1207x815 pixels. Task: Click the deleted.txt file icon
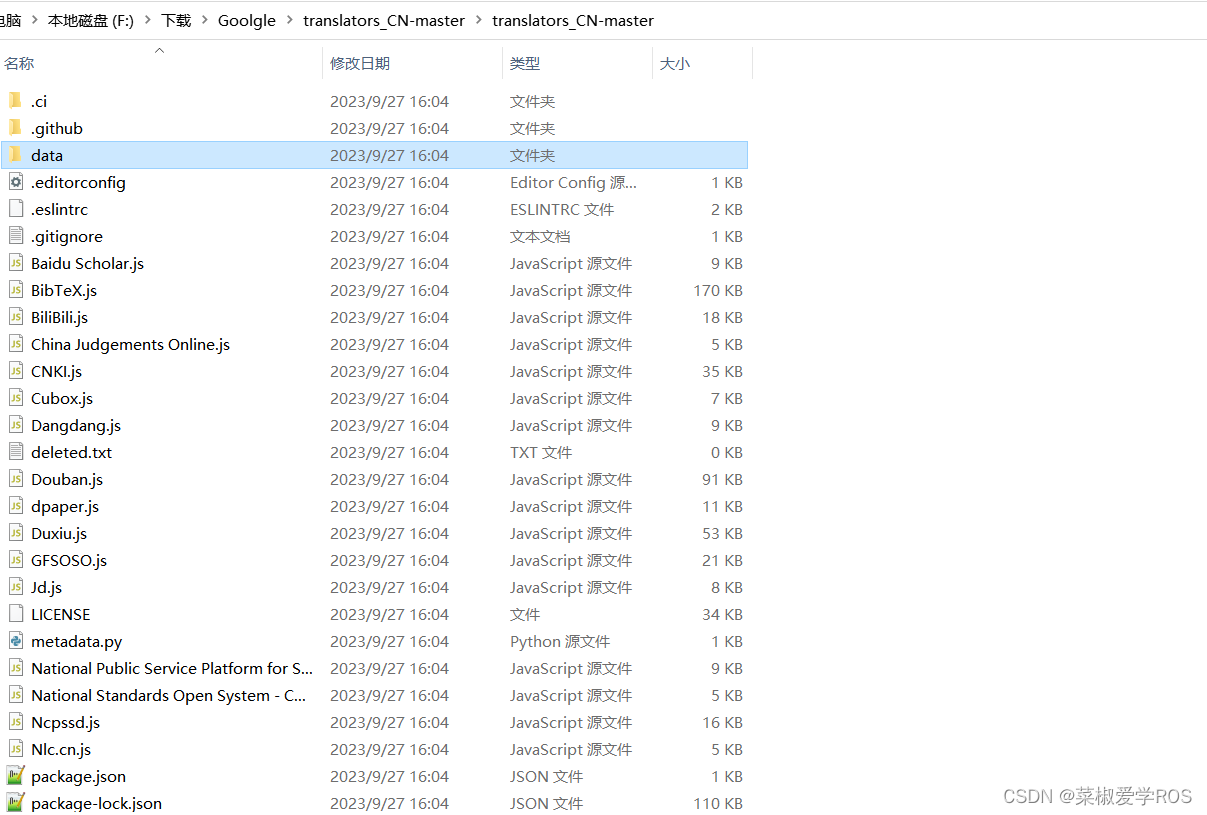pos(15,452)
